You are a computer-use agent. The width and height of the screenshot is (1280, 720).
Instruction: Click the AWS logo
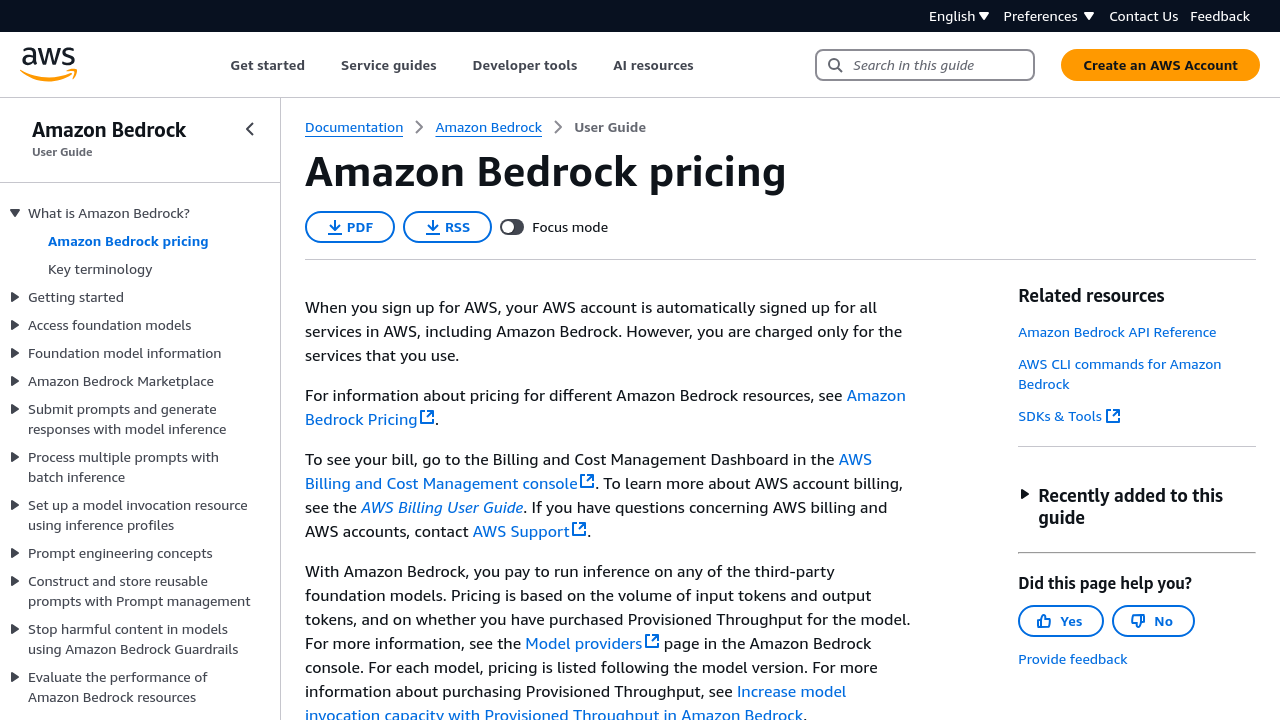click(x=48, y=64)
